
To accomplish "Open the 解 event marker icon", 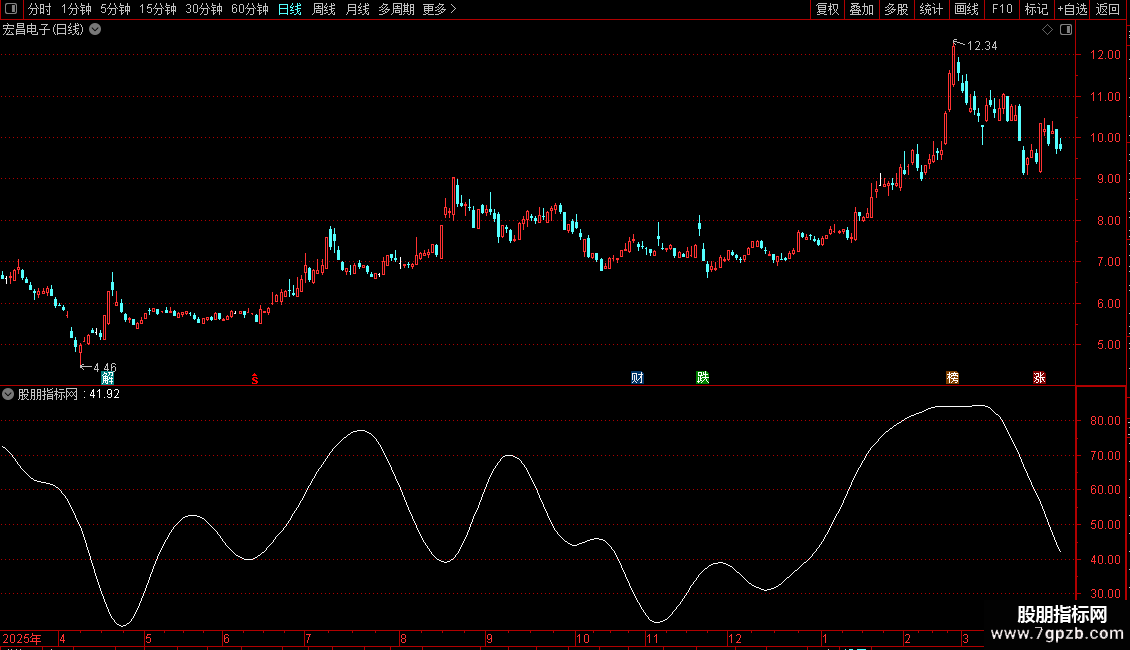I will pyautogui.click(x=108, y=378).
